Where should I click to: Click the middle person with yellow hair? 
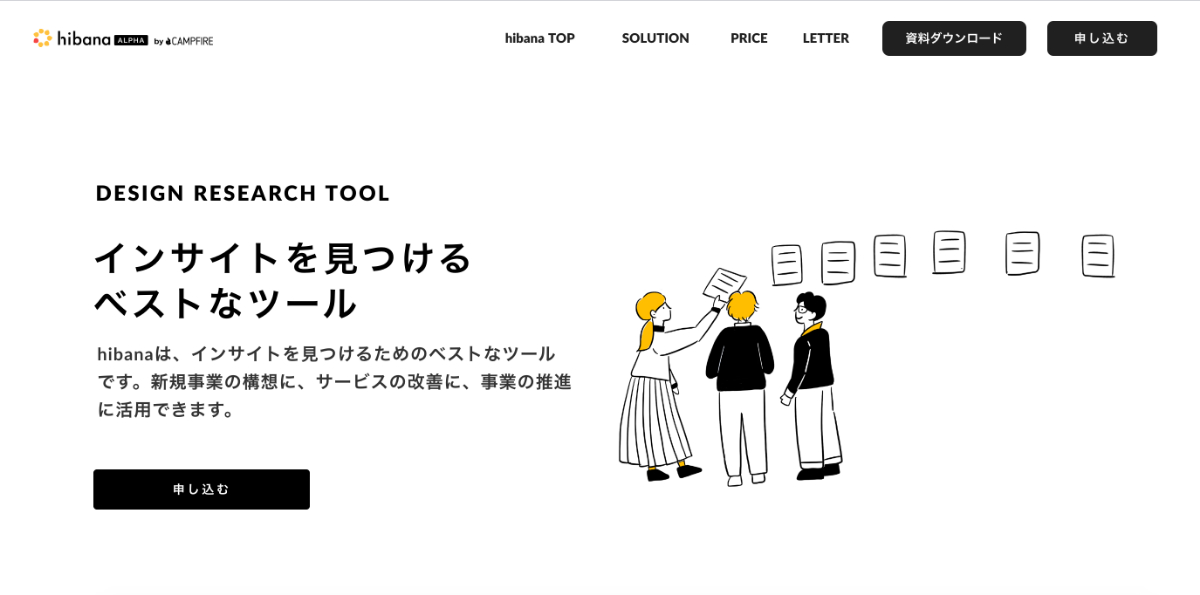(x=740, y=380)
